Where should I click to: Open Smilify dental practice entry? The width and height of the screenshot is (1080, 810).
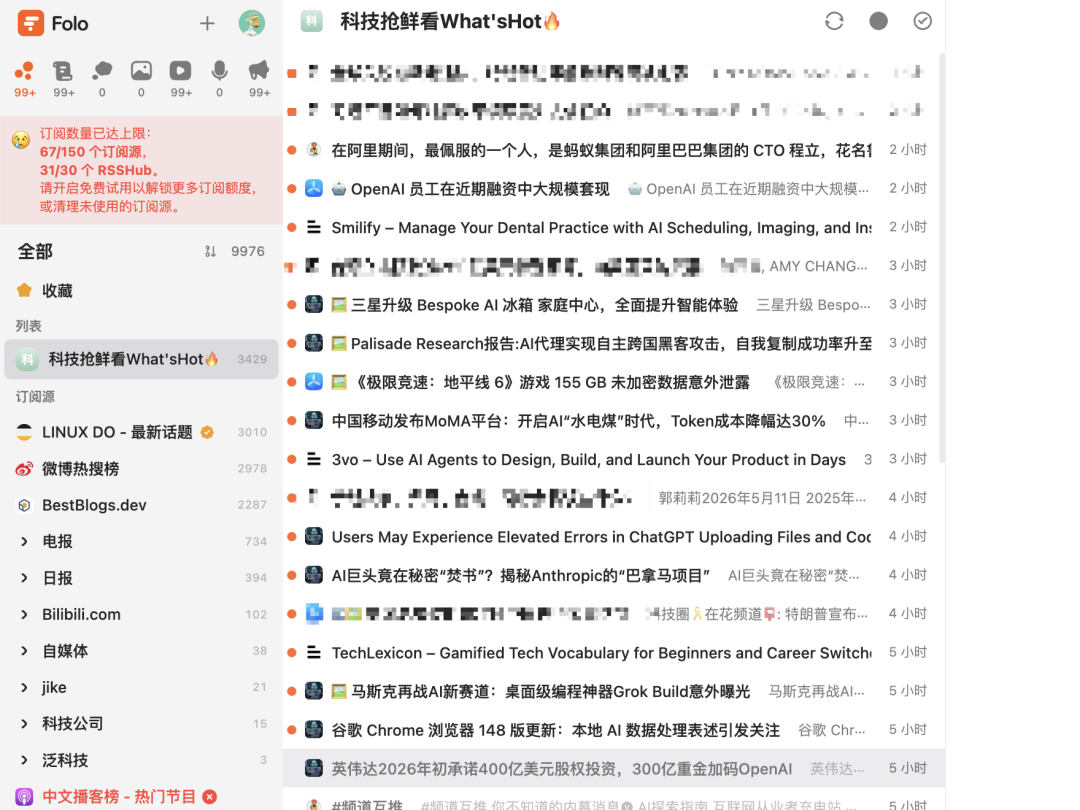click(613, 227)
